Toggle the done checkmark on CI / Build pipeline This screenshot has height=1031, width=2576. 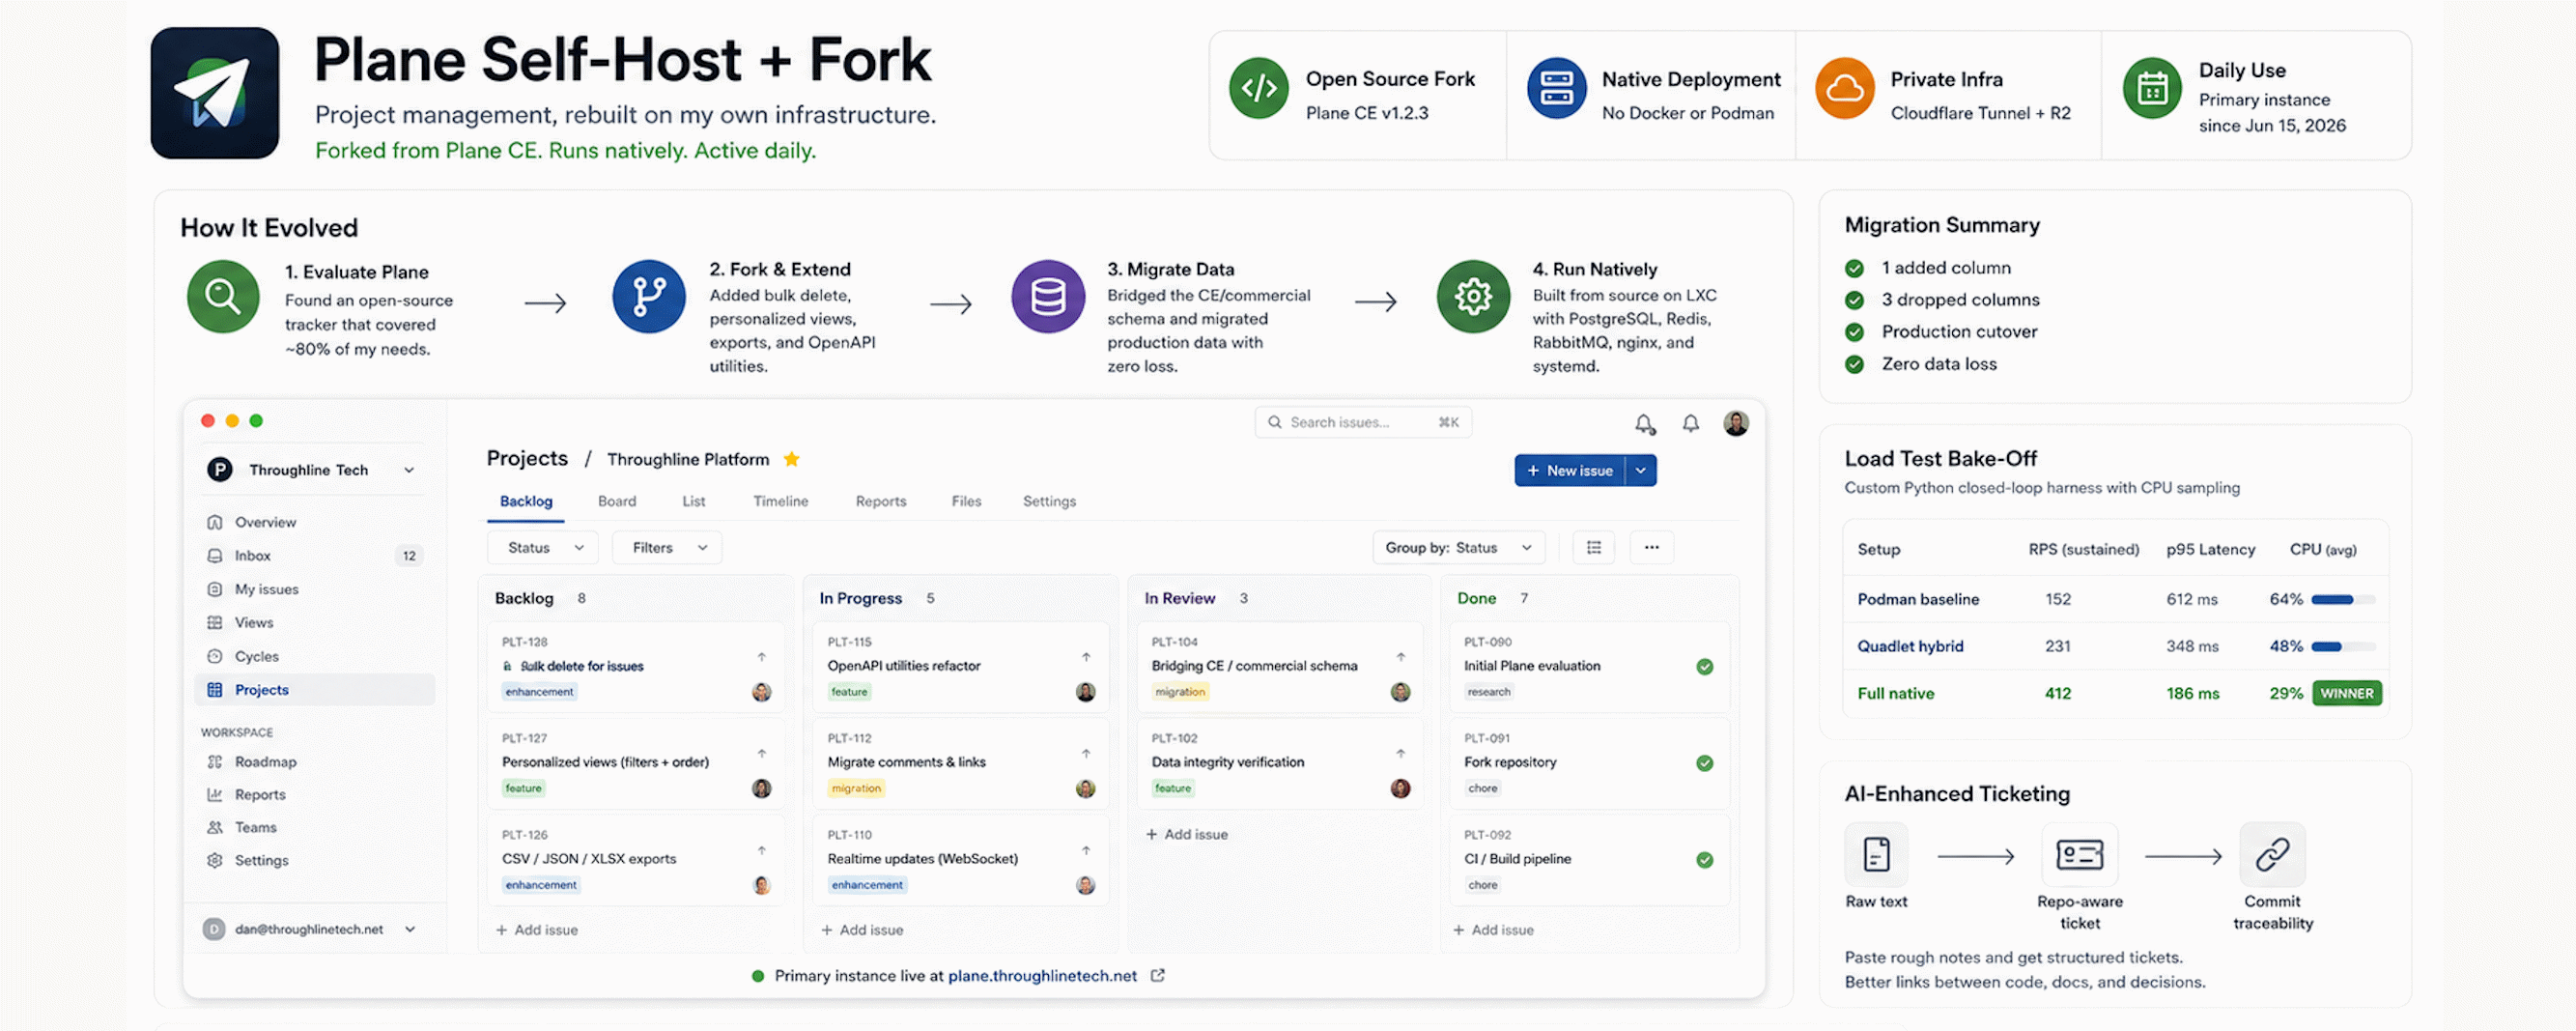pos(1705,860)
